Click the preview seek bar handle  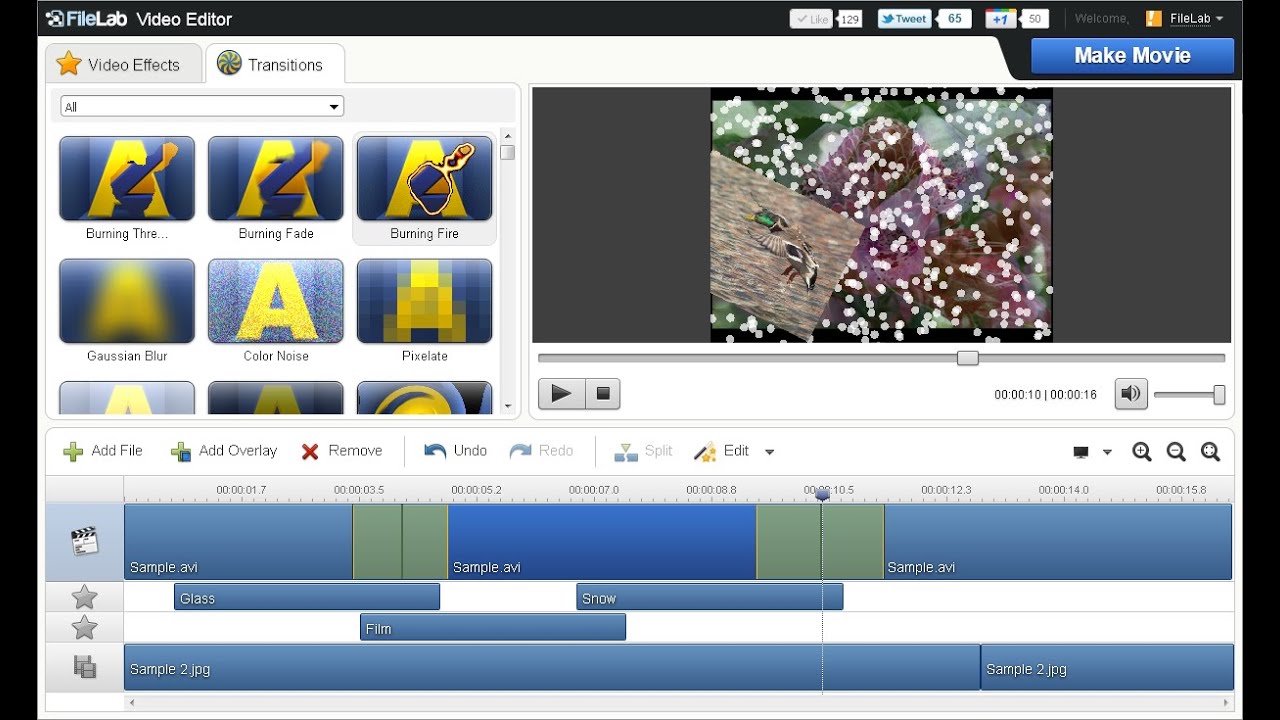coord(967,358)
